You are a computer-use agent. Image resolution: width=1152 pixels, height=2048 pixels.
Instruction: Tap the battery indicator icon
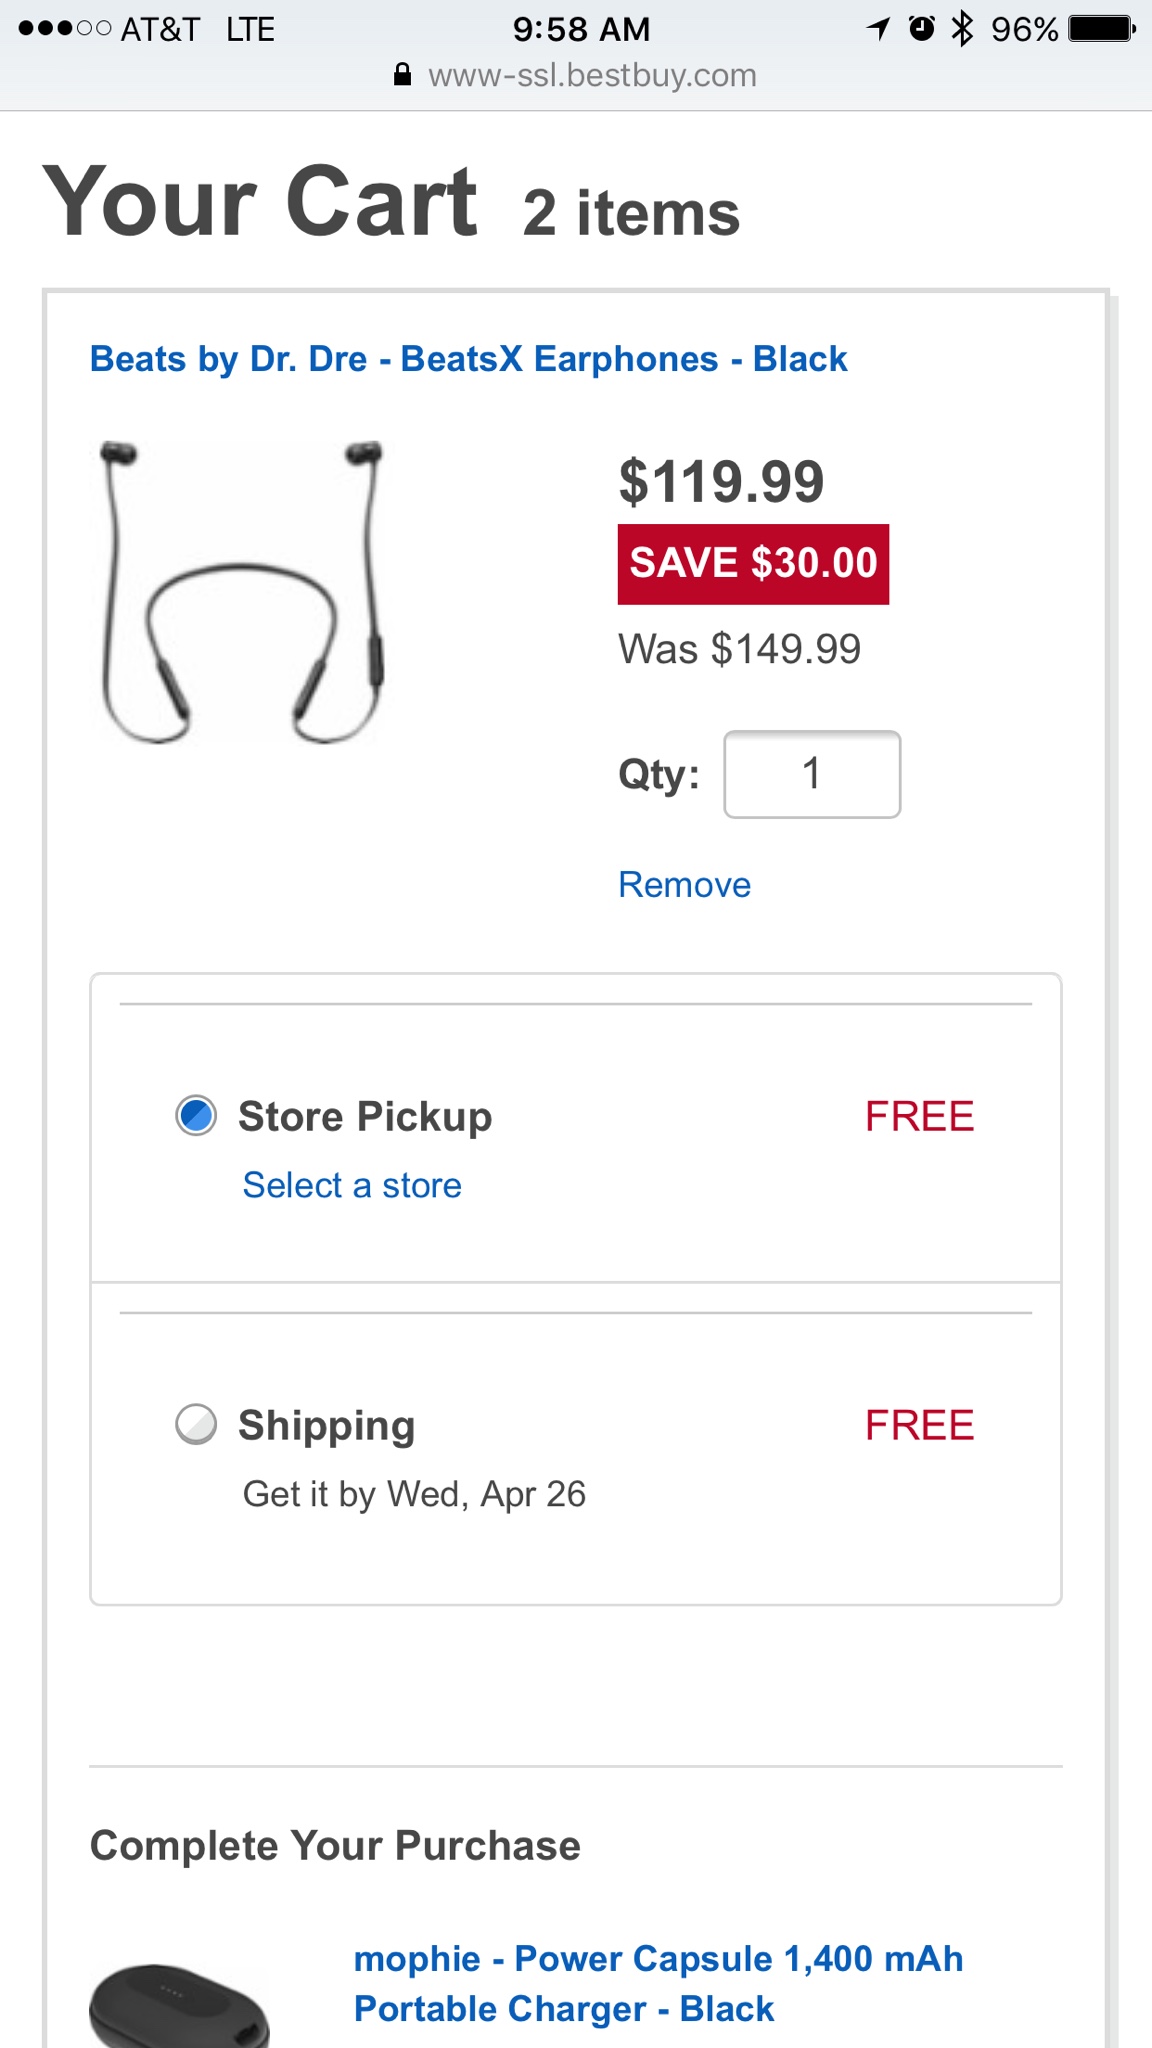(x=1101, y=29)
